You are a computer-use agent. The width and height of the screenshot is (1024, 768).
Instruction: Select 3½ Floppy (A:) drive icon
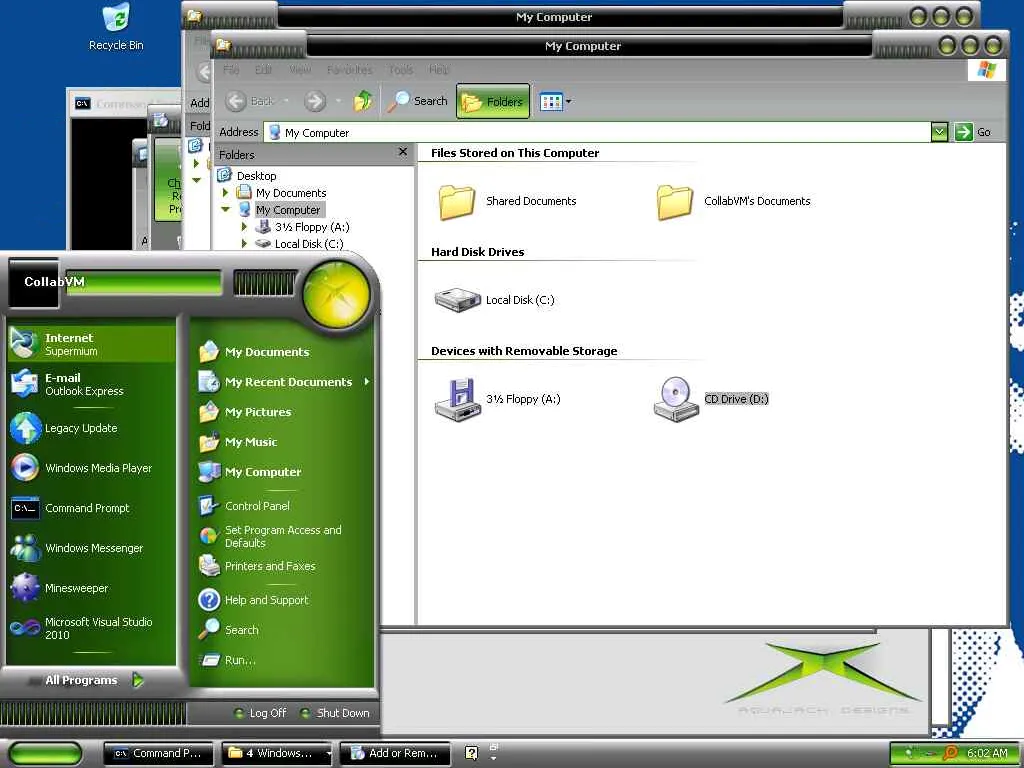[498, 399]
